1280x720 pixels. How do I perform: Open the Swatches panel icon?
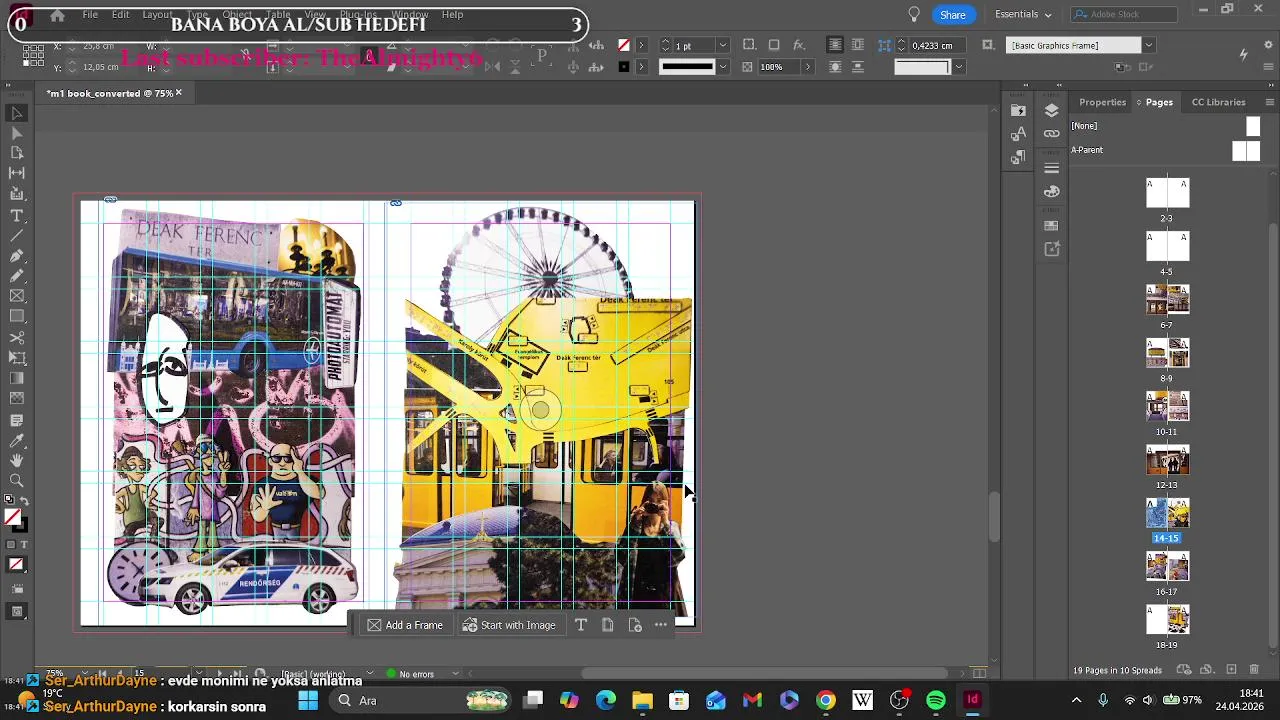coord(1051,226)
